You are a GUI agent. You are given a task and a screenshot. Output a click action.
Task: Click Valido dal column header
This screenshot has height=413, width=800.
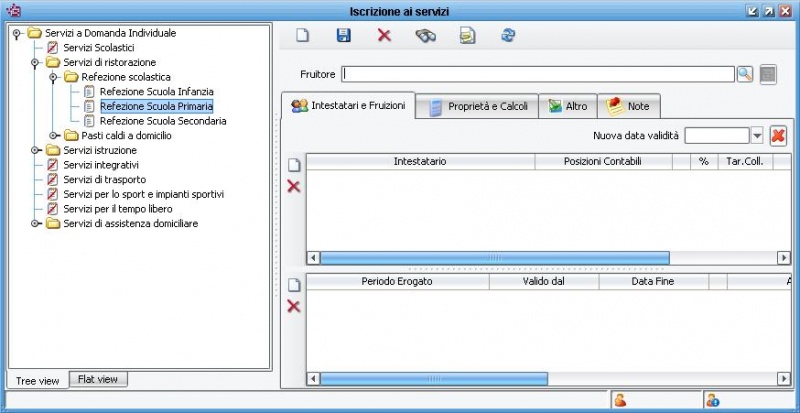pyautogui.click(x=544, y=281)
